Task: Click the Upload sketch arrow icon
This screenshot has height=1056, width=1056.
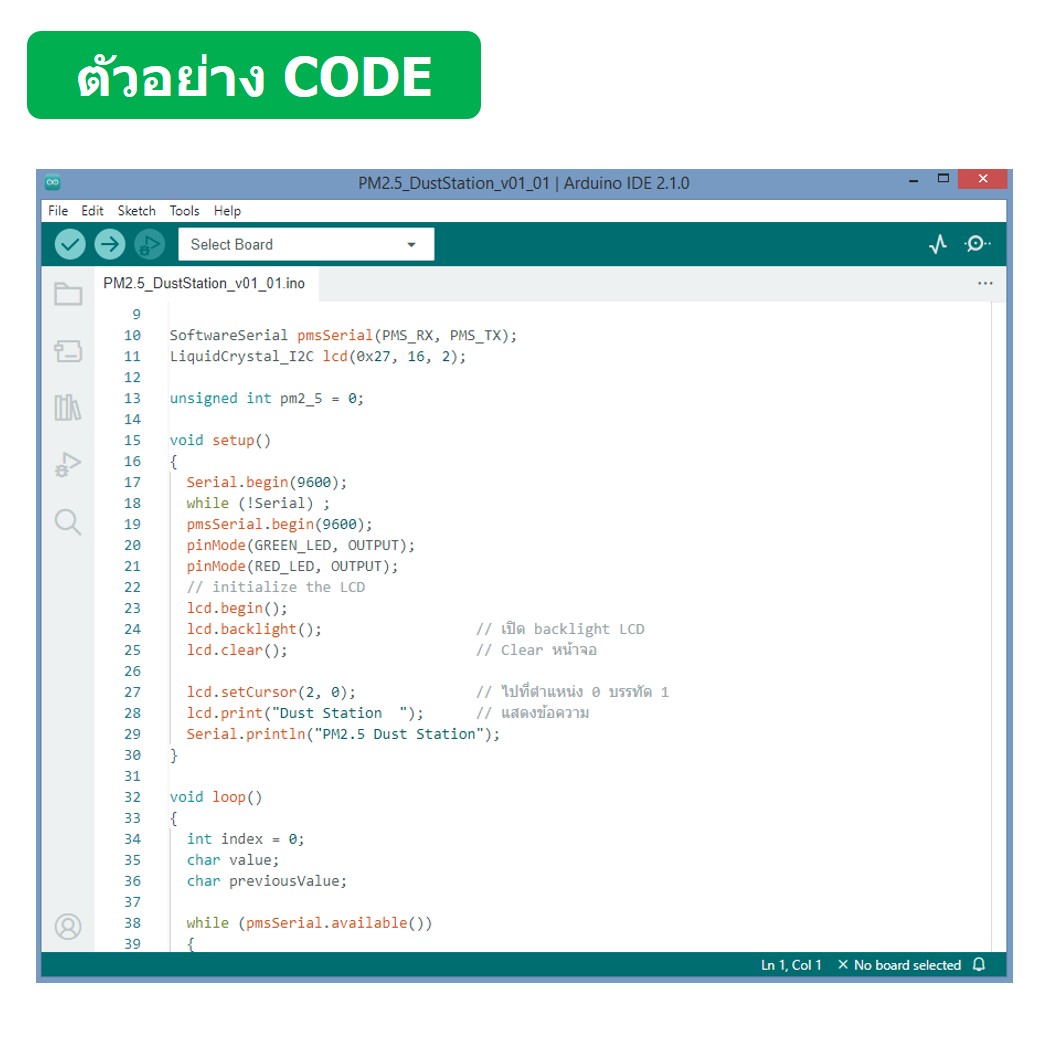Action: coord(110,243)
